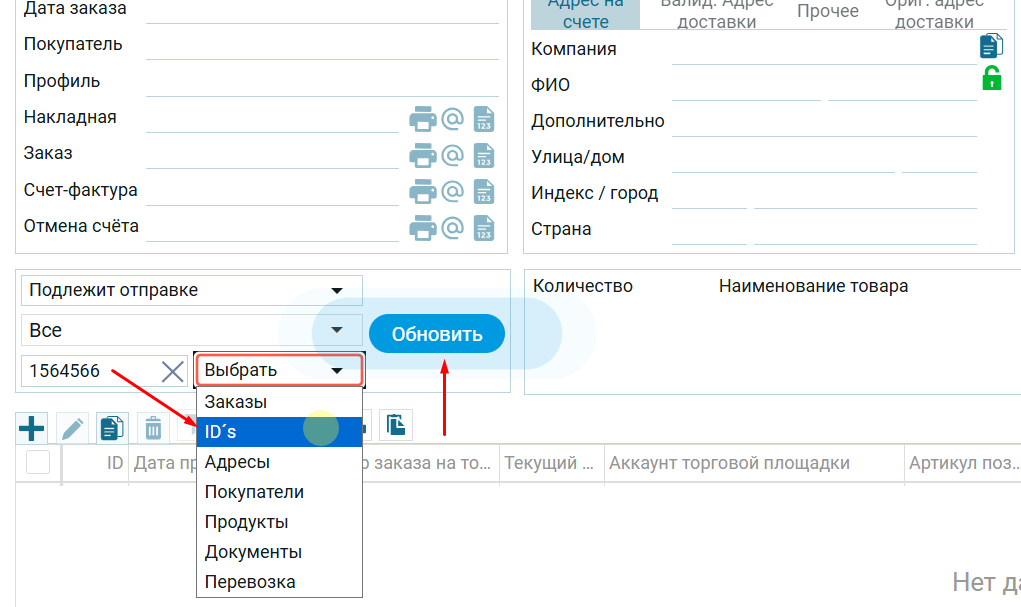Click the email icon in Заказ row

click(453, 155)
